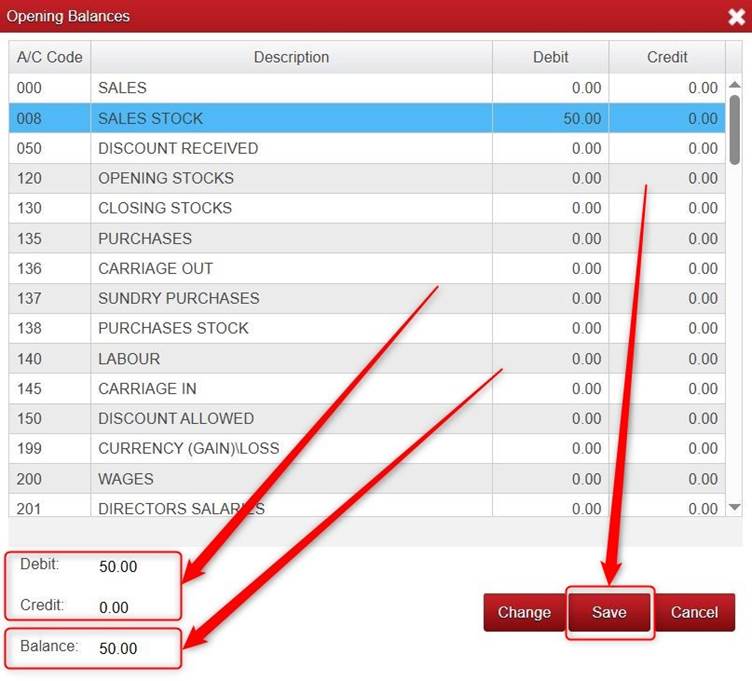Screen dimensions: 752x681
Task: Click the scroll down arrow of the list
Action: click(734, 506)
